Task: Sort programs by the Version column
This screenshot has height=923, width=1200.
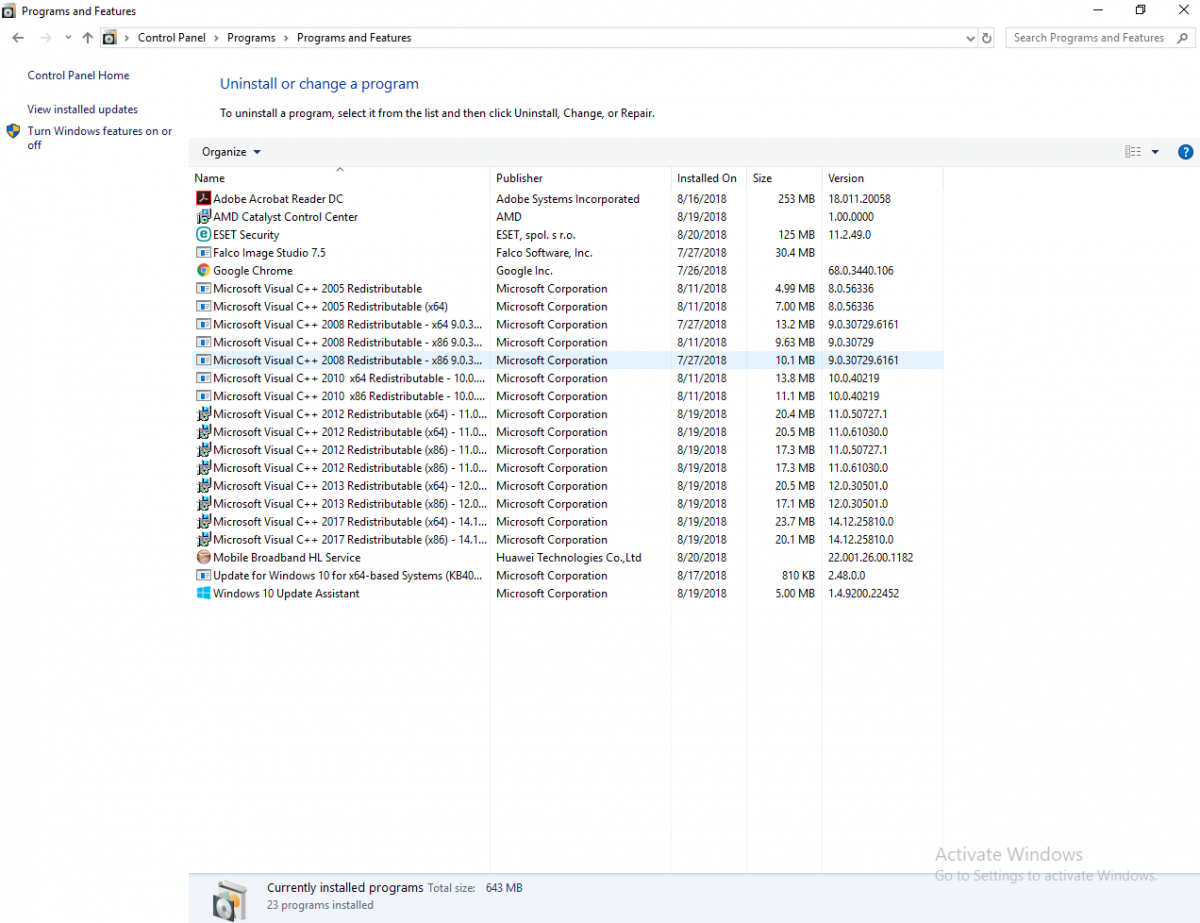Action: pos(882,178)
